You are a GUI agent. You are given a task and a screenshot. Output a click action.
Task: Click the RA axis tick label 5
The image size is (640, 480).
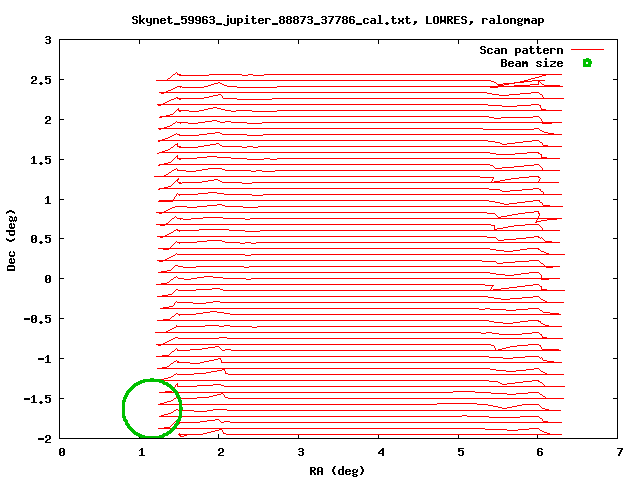coord(460,452)
